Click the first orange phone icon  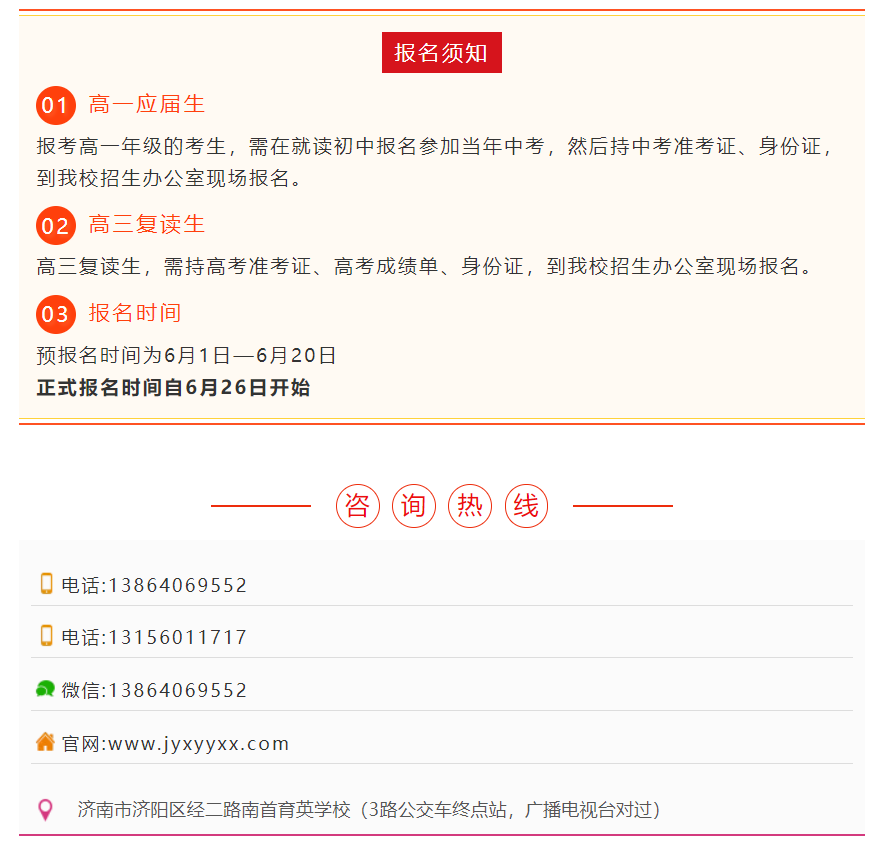pyautogui.click(x=46, y=584)
